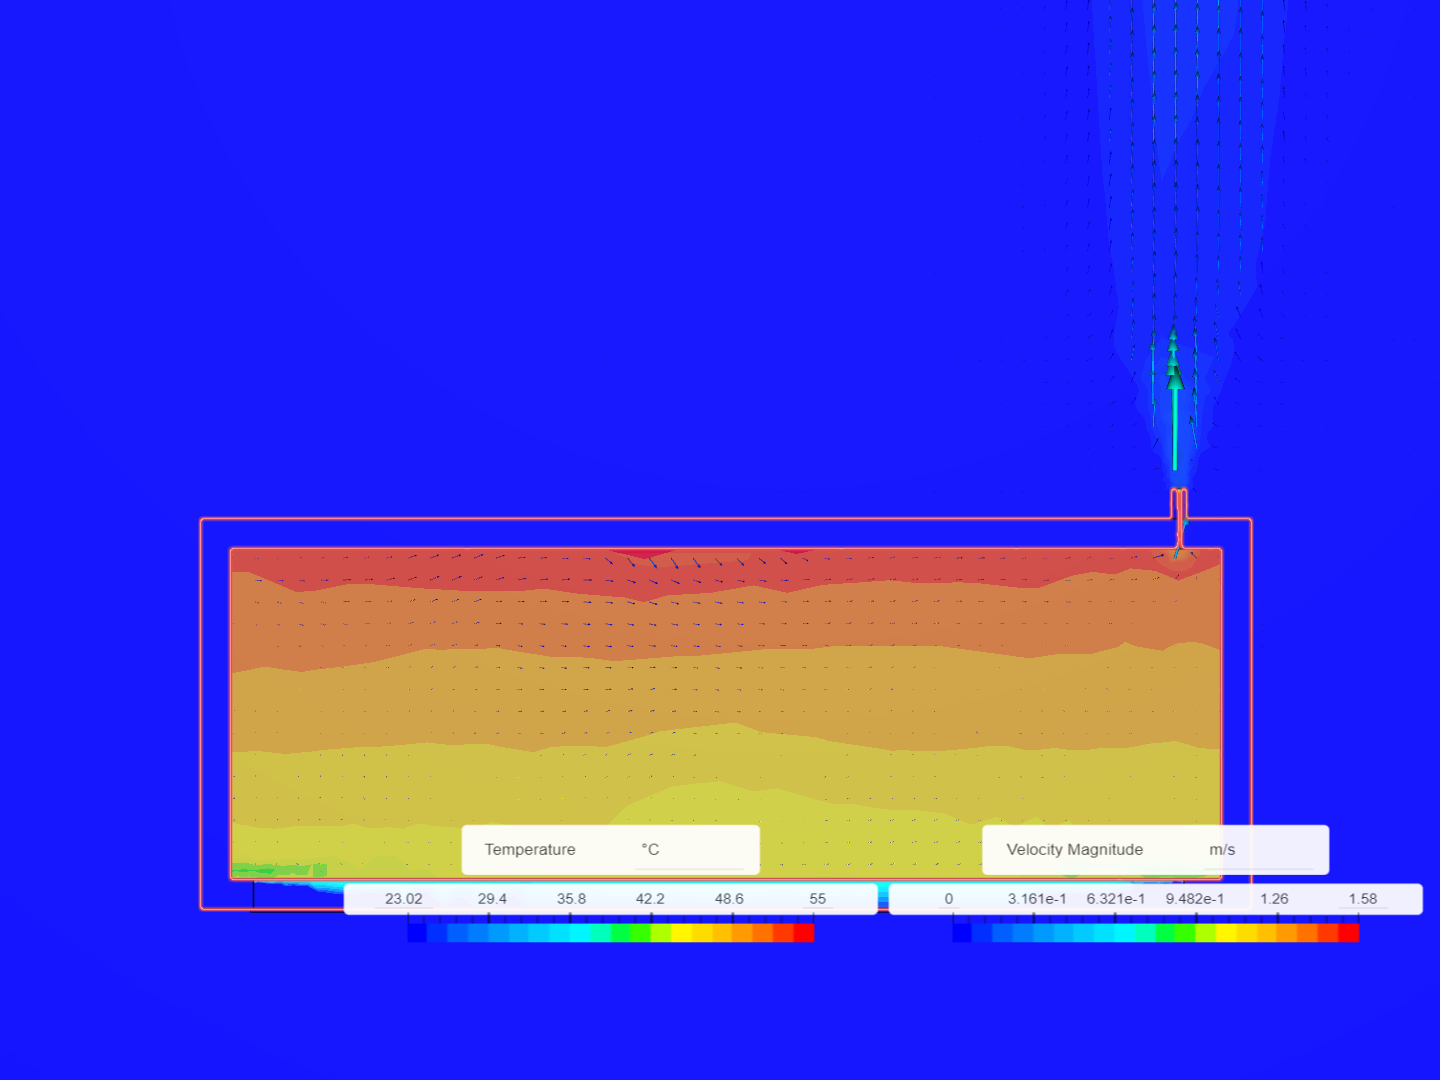1440x1080 pixels.
Task: Click the velocity magnitude rainbow color bar
Action: [1156, 932]
